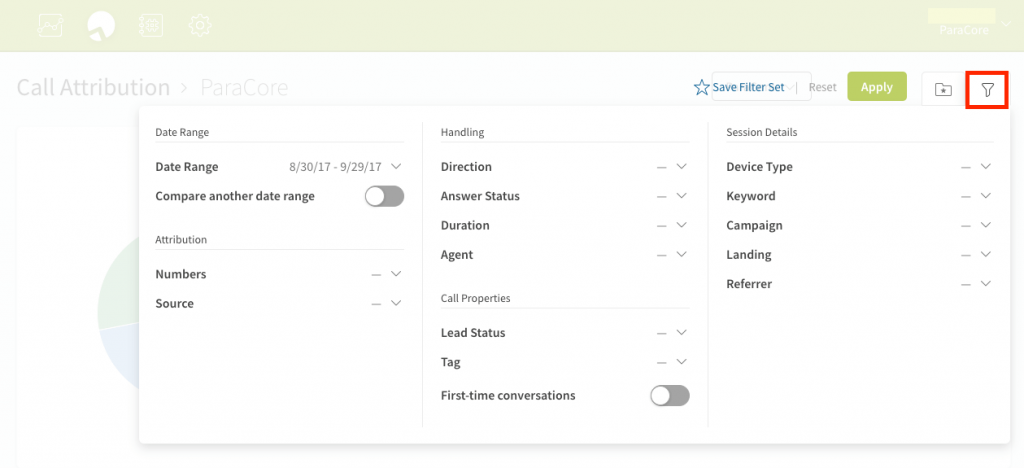Expand the Device Type filter dropdown
Screen dimensions: 1024x468
986,166
